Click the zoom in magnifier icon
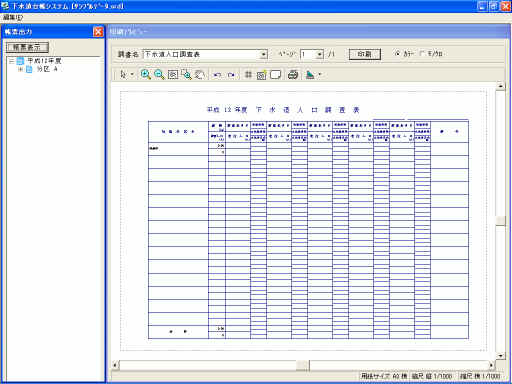 point(145,75)
